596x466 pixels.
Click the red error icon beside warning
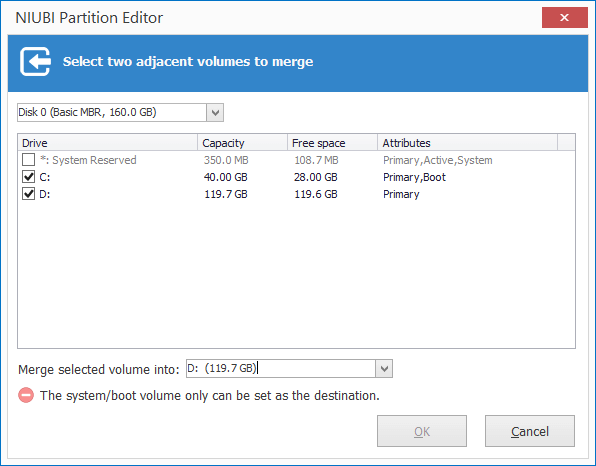(26, 395)
